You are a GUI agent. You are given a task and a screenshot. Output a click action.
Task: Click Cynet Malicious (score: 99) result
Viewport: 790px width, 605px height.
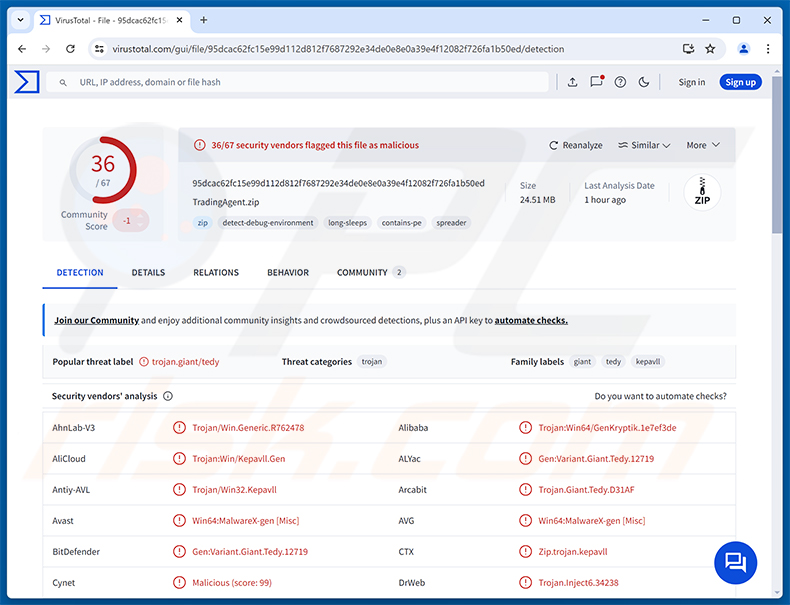(x=232, y=583)
